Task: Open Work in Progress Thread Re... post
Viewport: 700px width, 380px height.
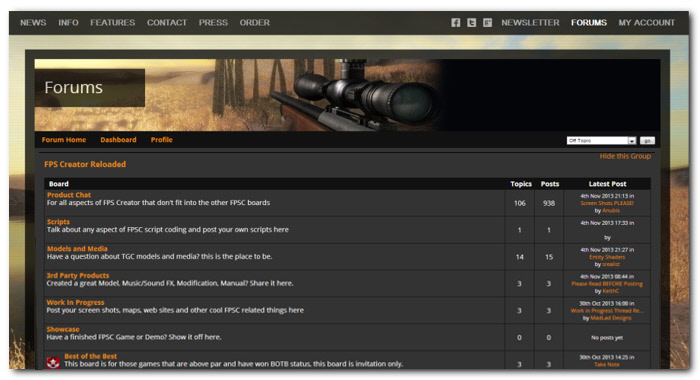Action: (607, 310)
